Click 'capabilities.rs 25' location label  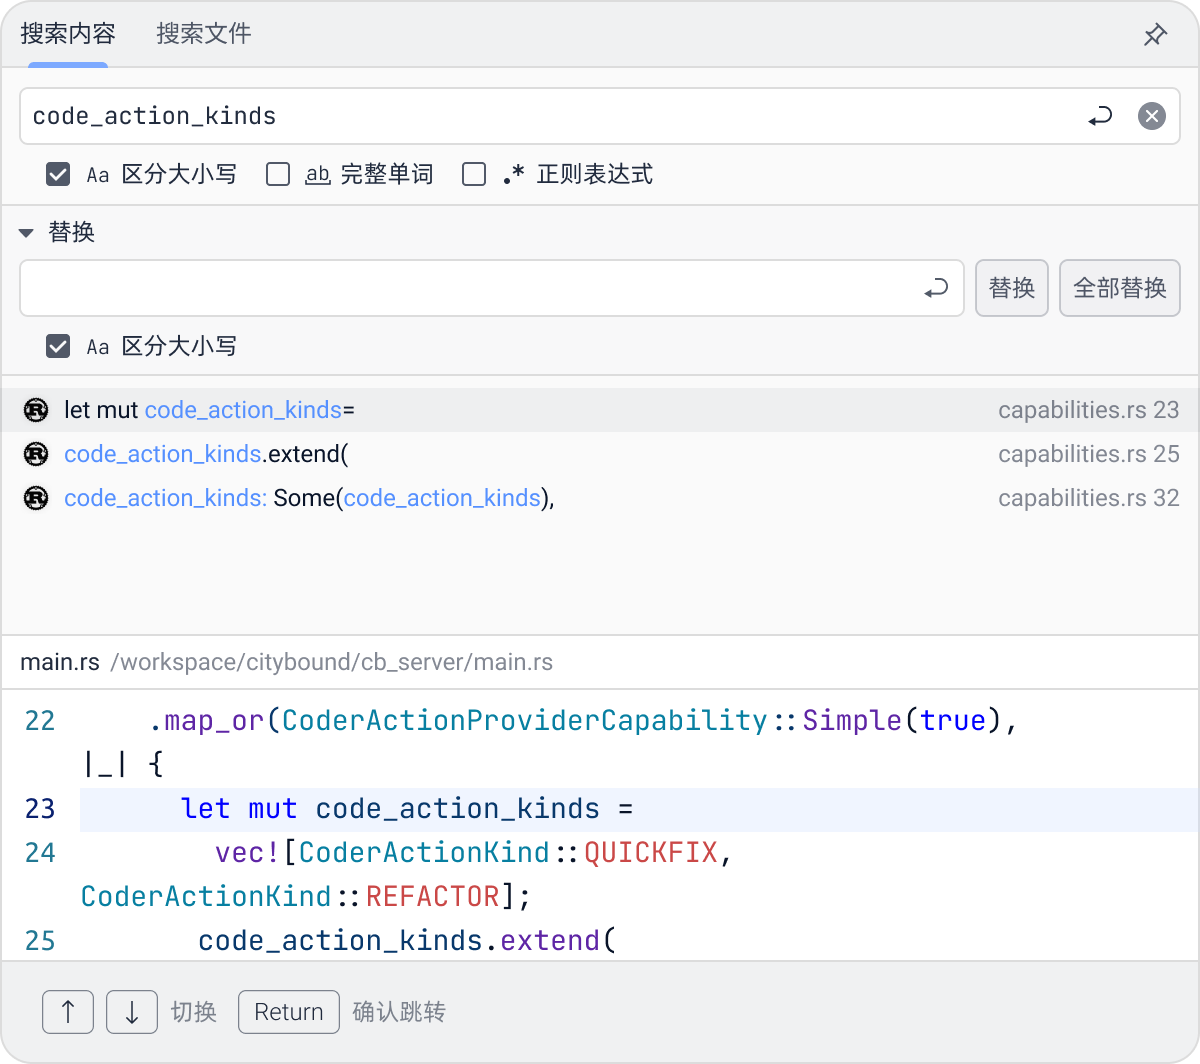1089,454
